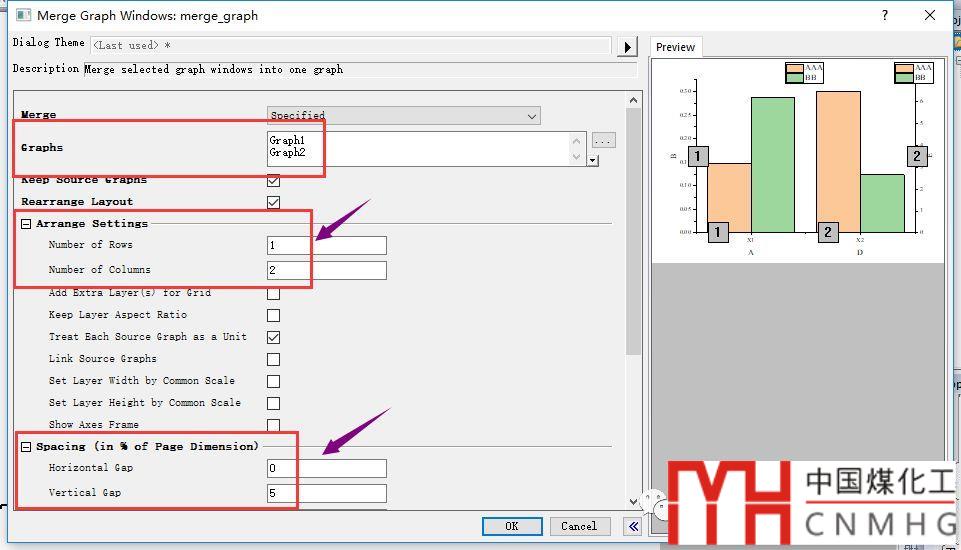
Task: Click the Dialog Theme text field
Action: [351, 45]
